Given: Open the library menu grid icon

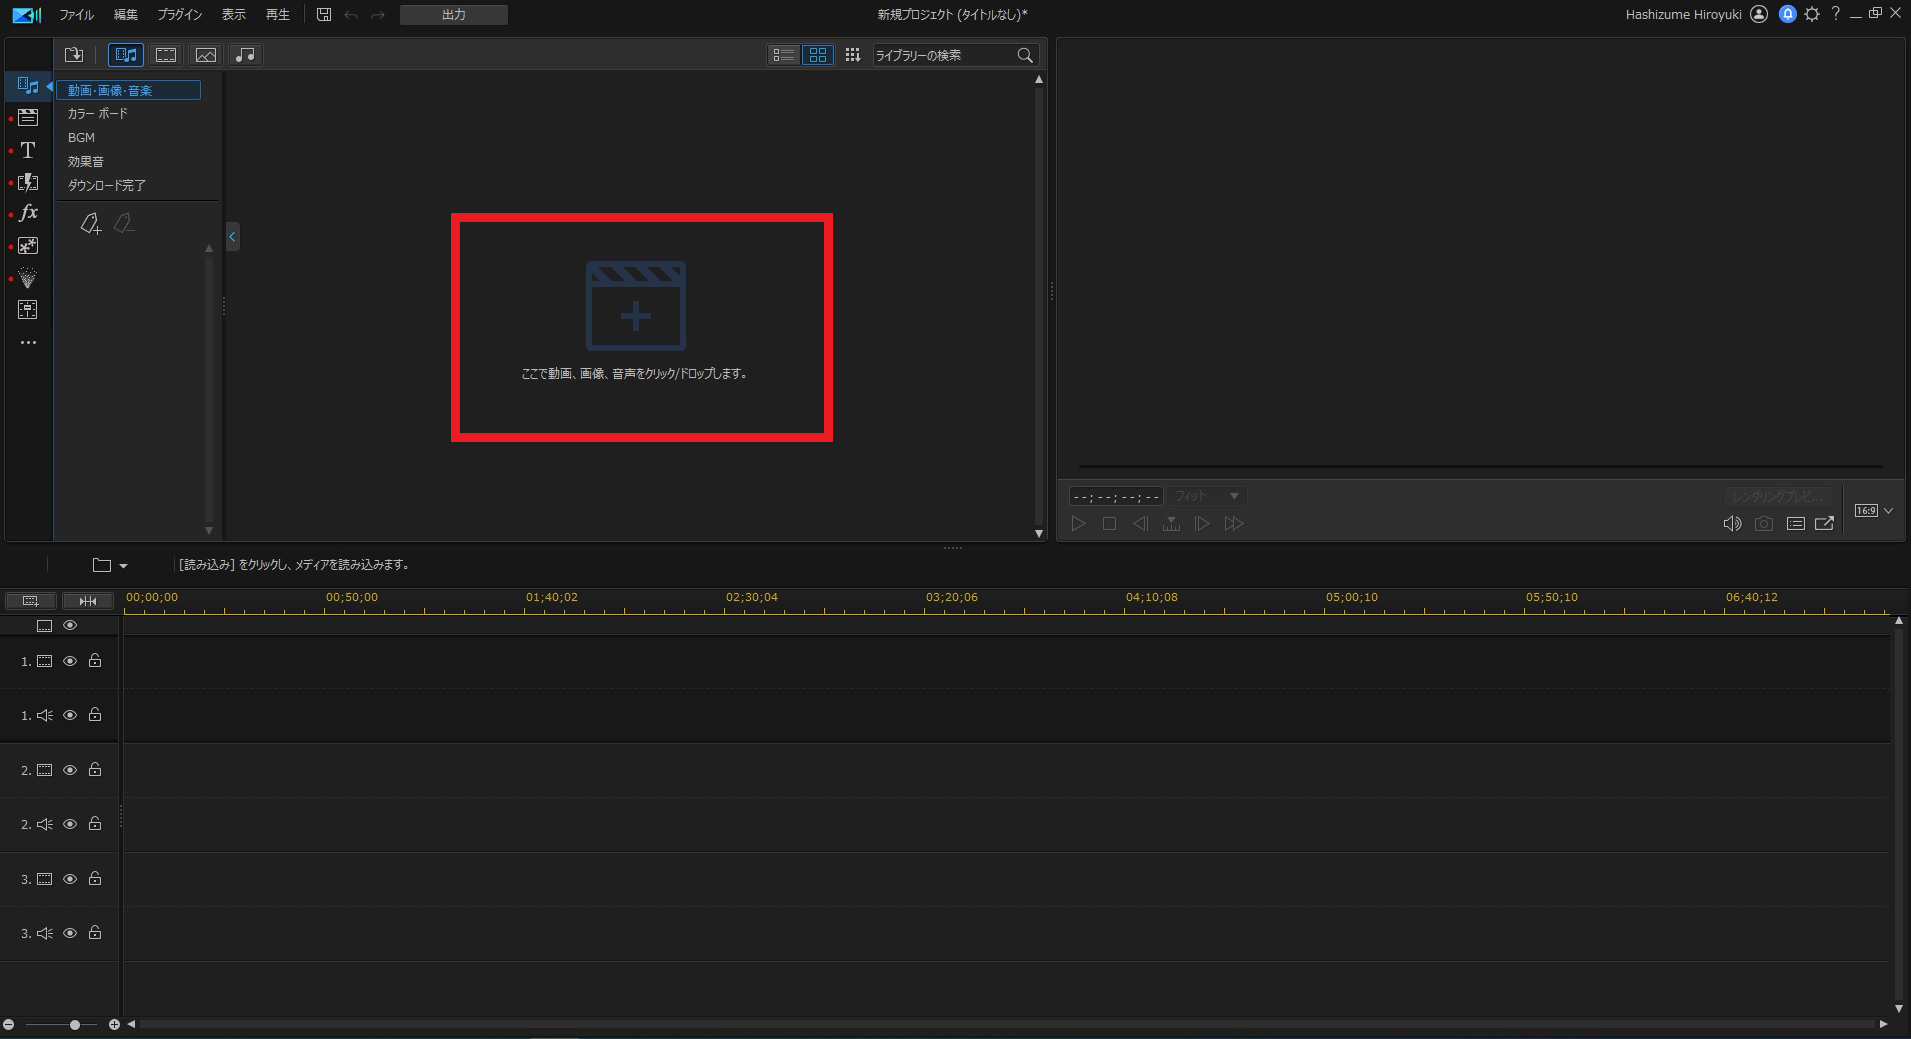Looking at the screenshot, I should (x=852, y=55).
